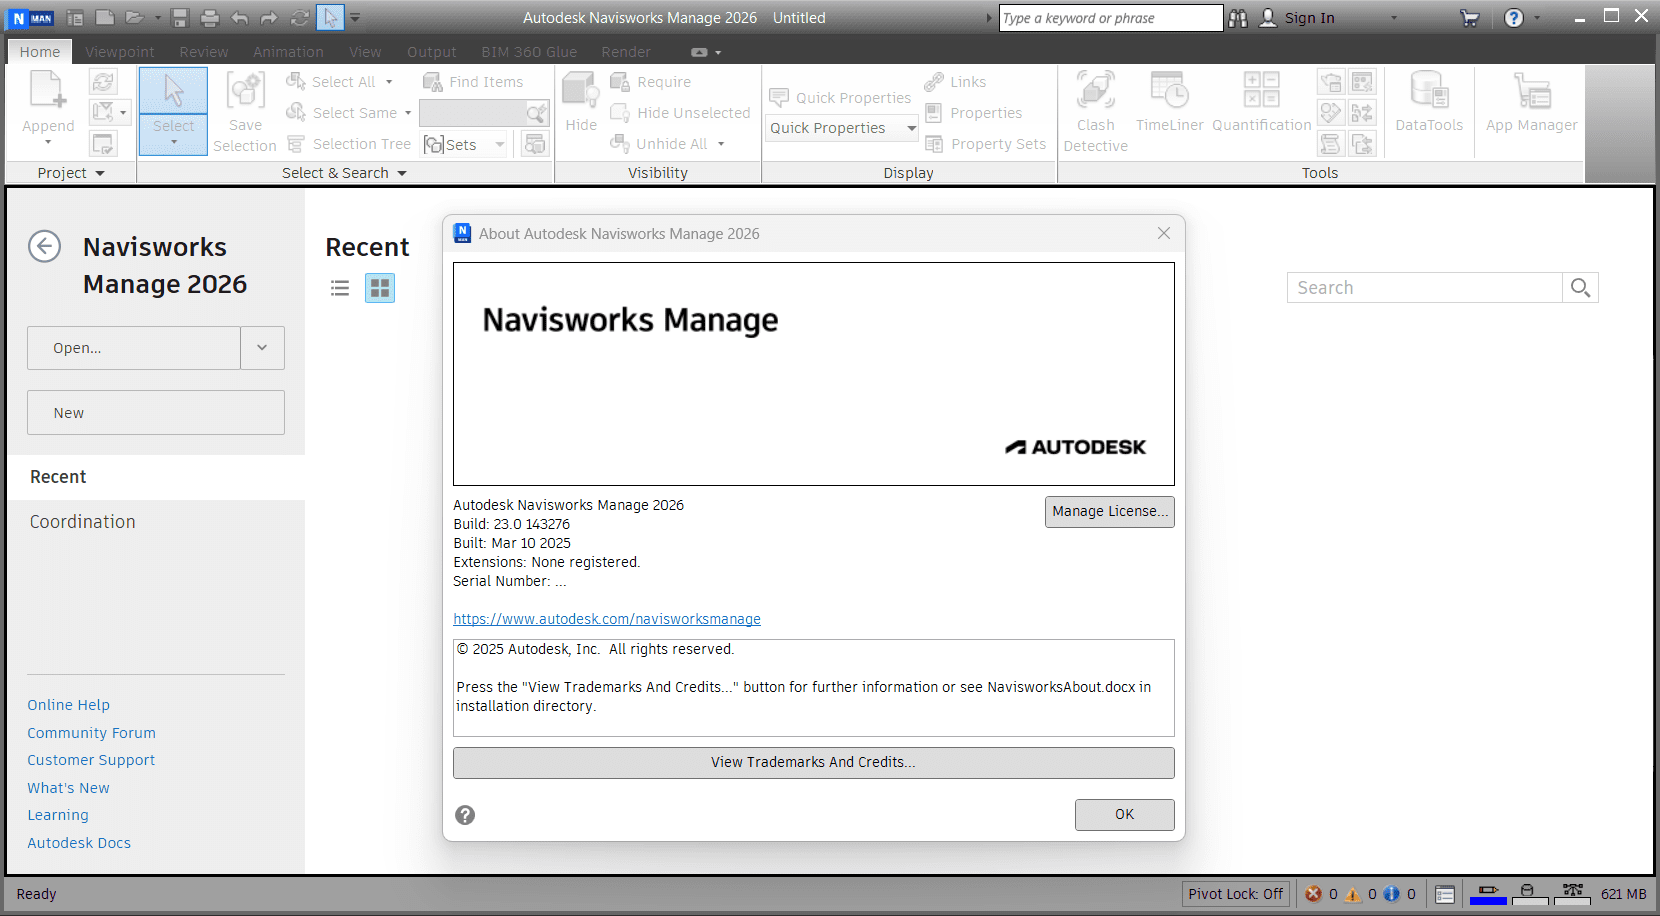1660x916 pixels.
Task: Click the Find Items tool
Action: [473, 82]
